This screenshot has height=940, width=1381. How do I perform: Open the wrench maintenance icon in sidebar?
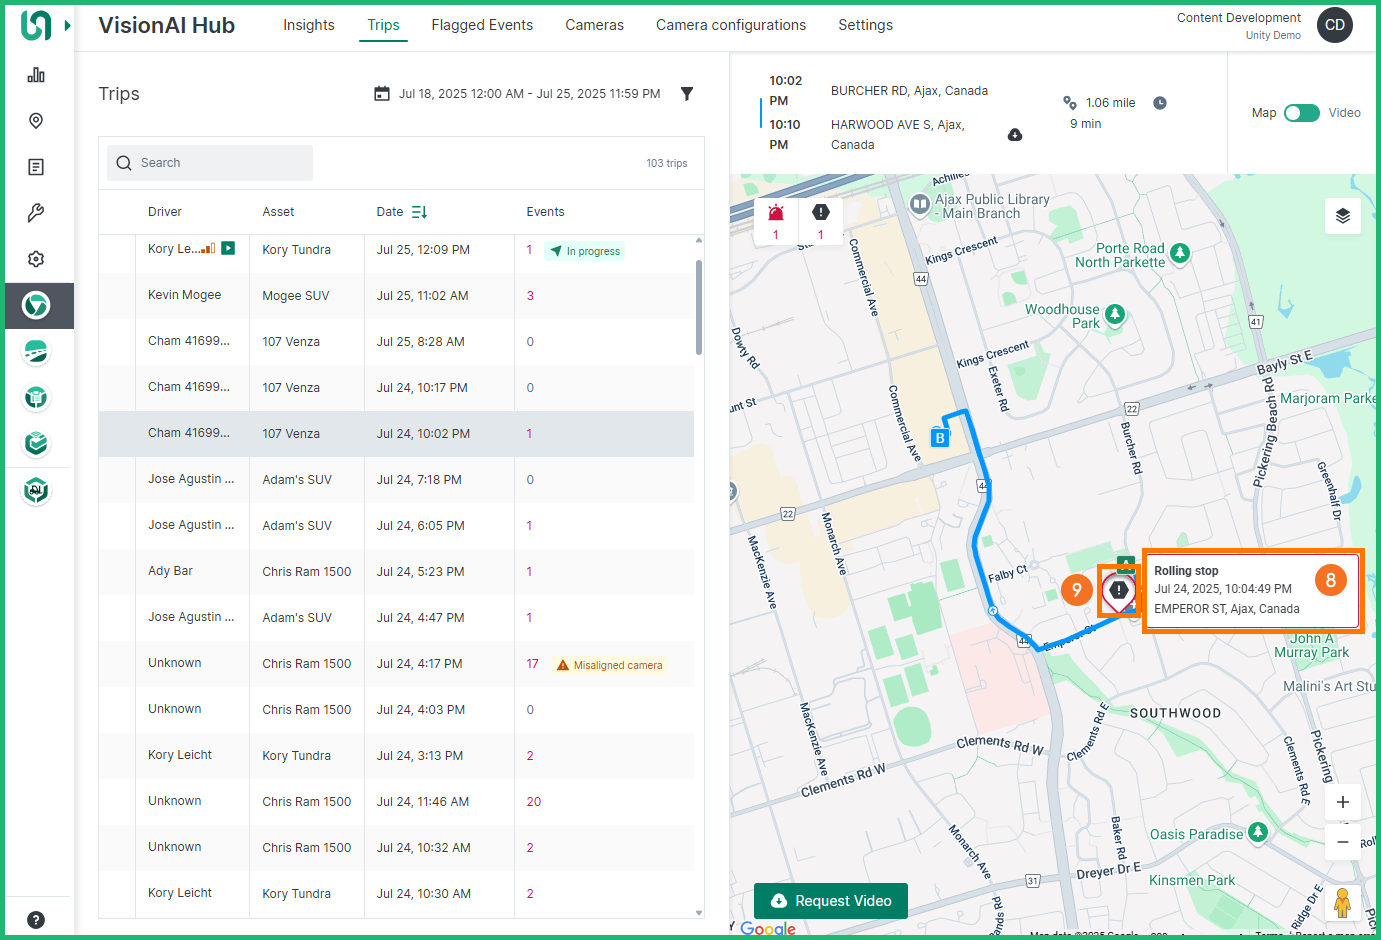pyautogui.click(x=36, y=212)
